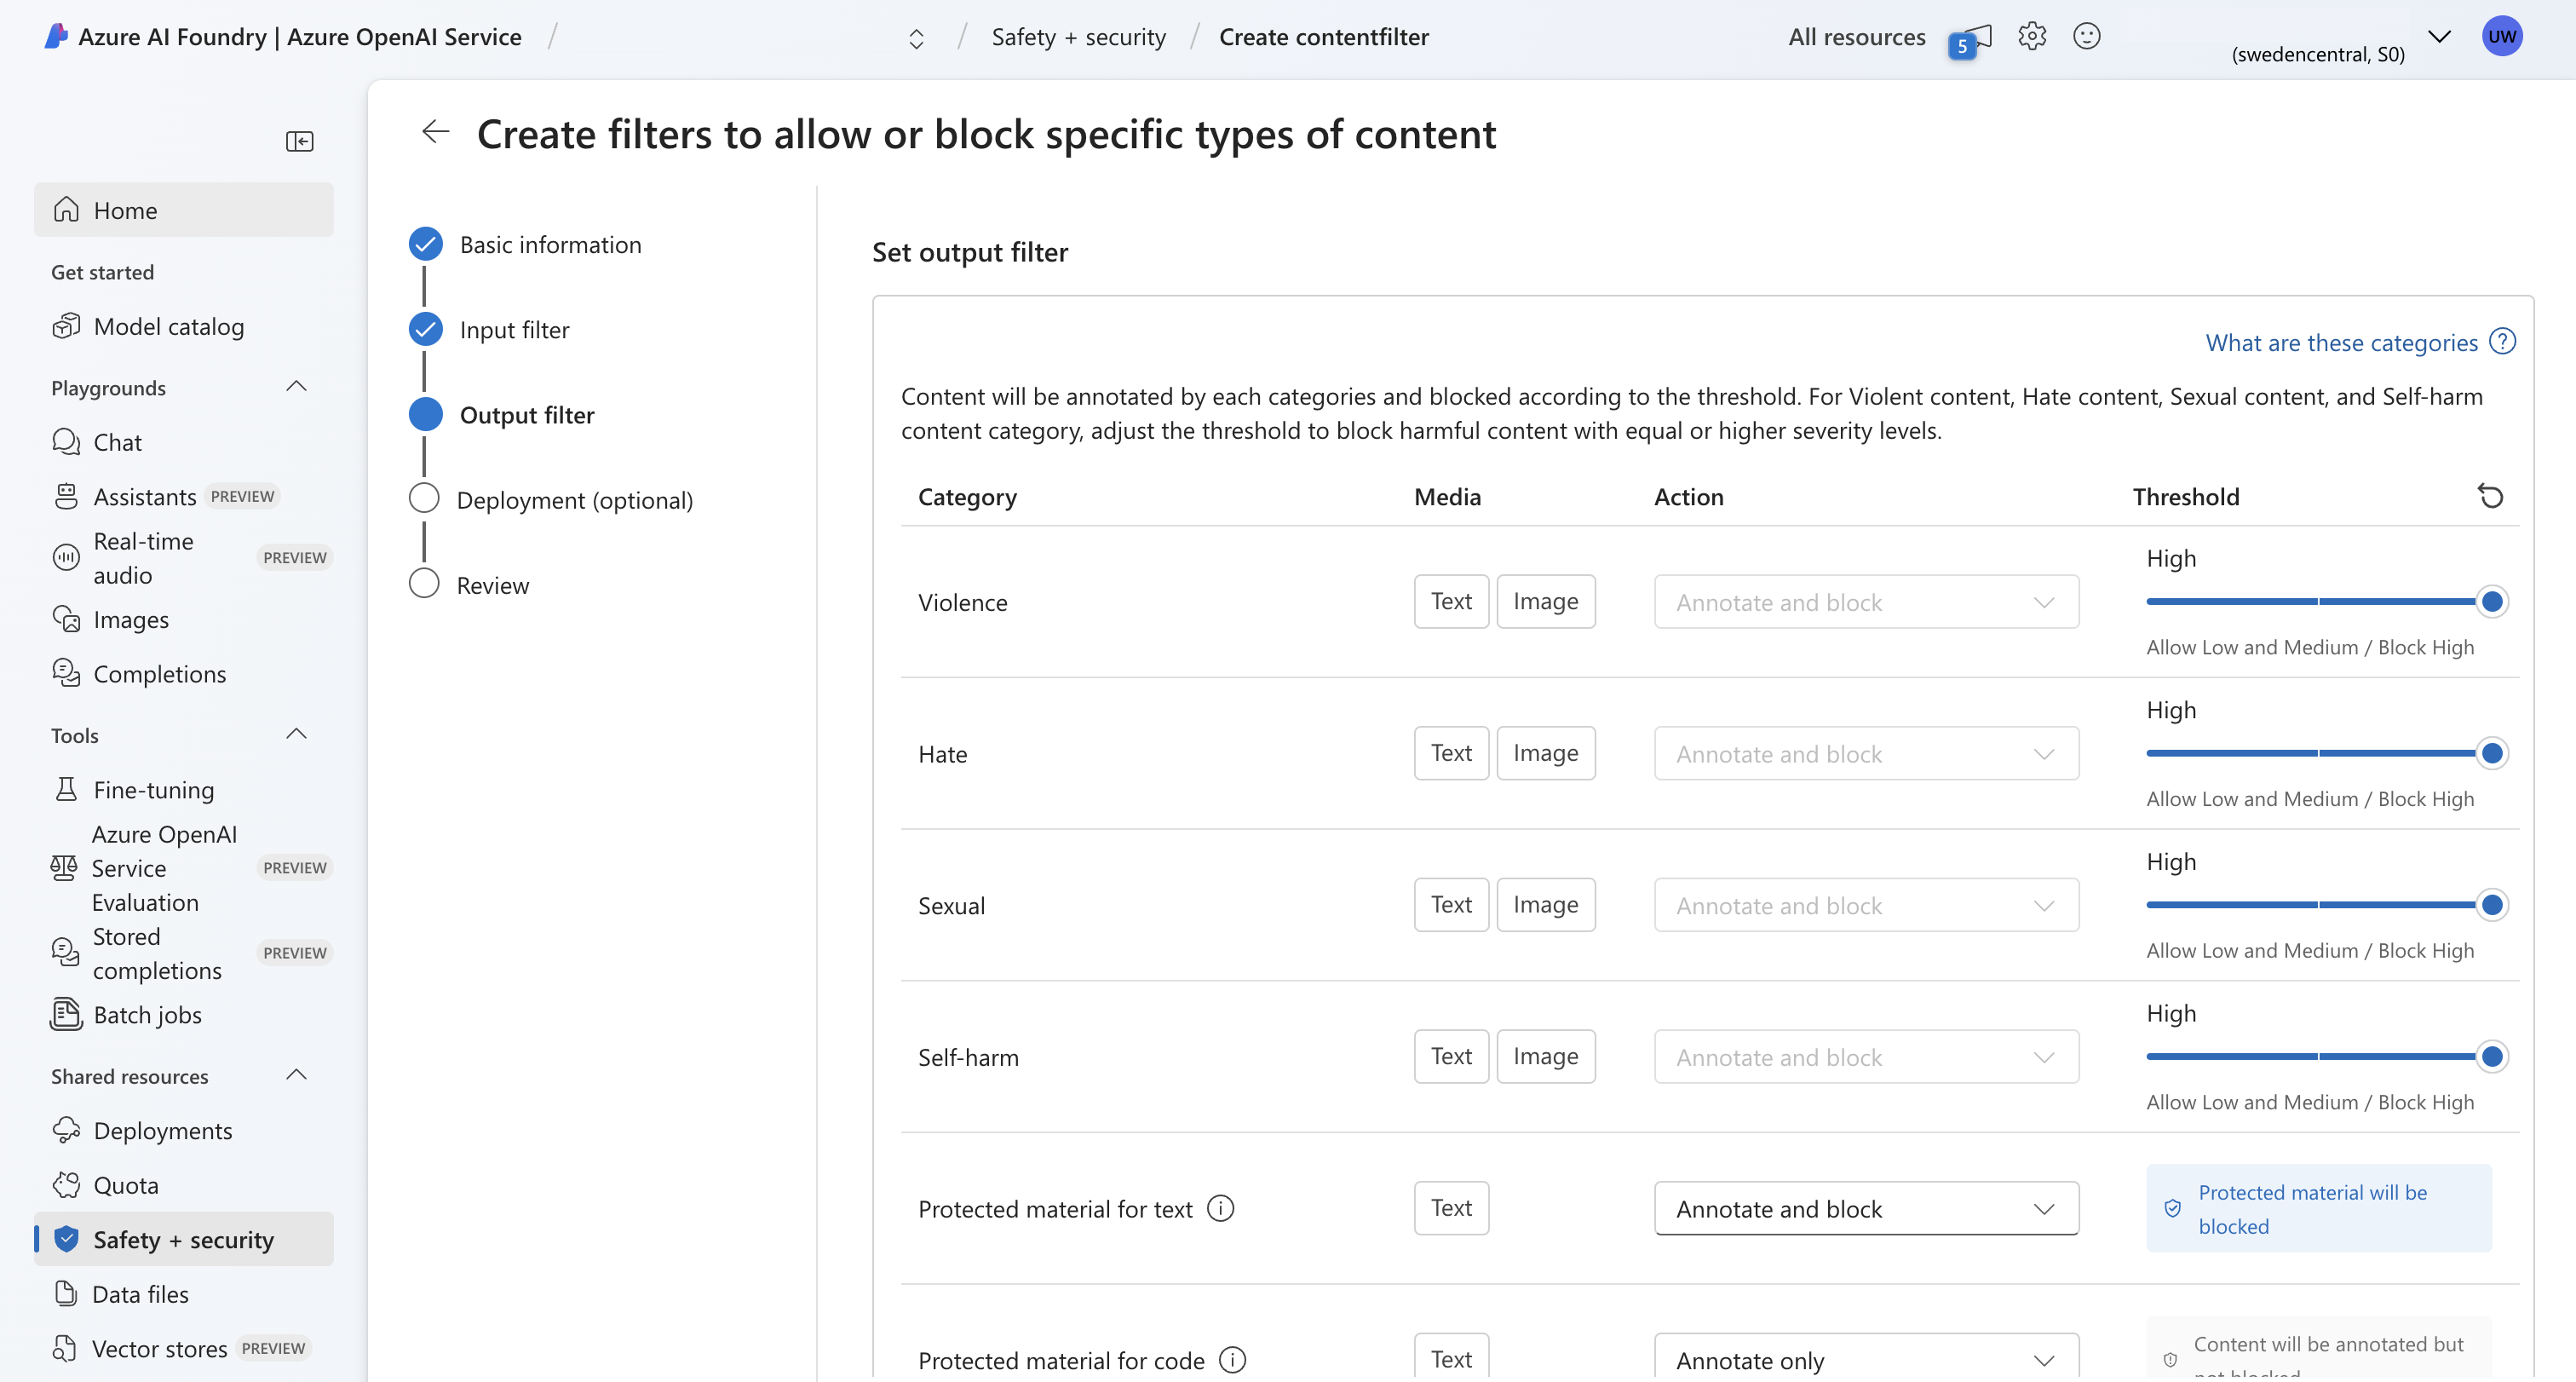Select the Review step in the wizard
The width and height of the screenshot is (2576, 1382).
click(x=493, y=585)
